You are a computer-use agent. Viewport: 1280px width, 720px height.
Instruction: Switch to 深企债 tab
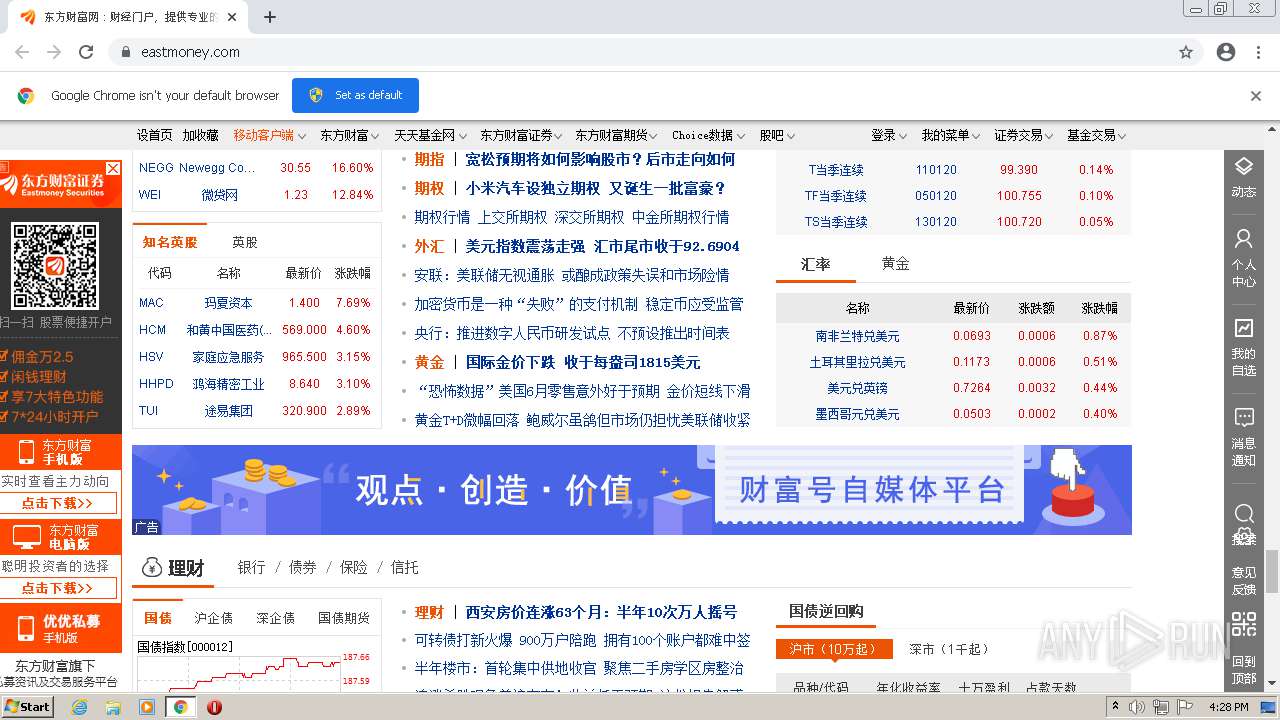275,618
